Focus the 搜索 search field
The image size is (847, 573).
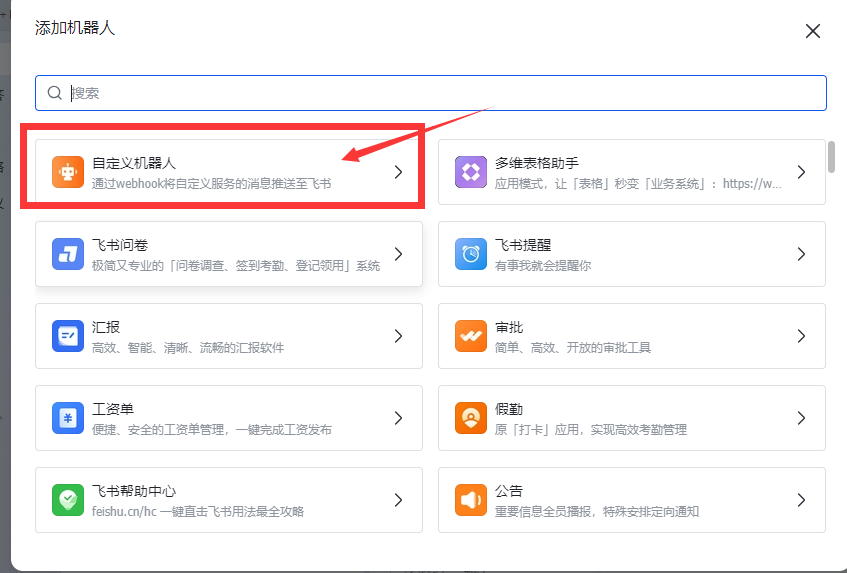pyautogui.click(x=431, y=93)
